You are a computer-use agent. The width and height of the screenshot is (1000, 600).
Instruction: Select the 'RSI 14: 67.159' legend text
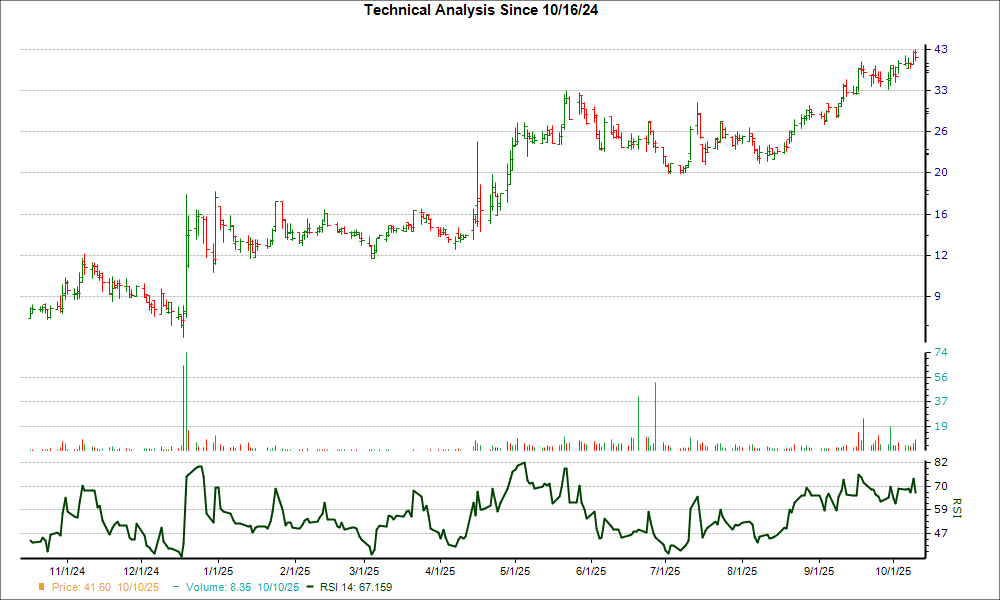click(x=355, y=587)
